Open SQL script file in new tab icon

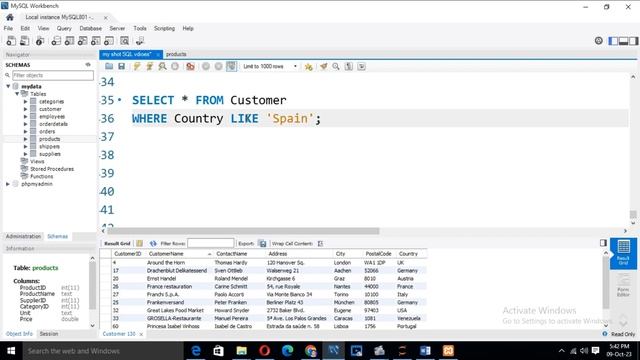click(x=24, y=41)
